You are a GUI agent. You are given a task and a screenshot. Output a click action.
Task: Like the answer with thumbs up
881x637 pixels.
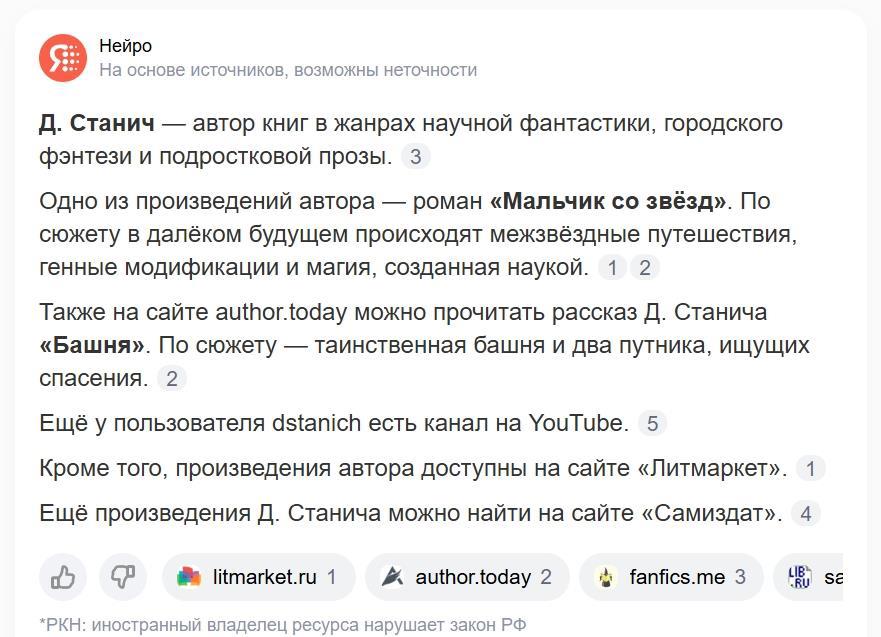pos(63,577)
